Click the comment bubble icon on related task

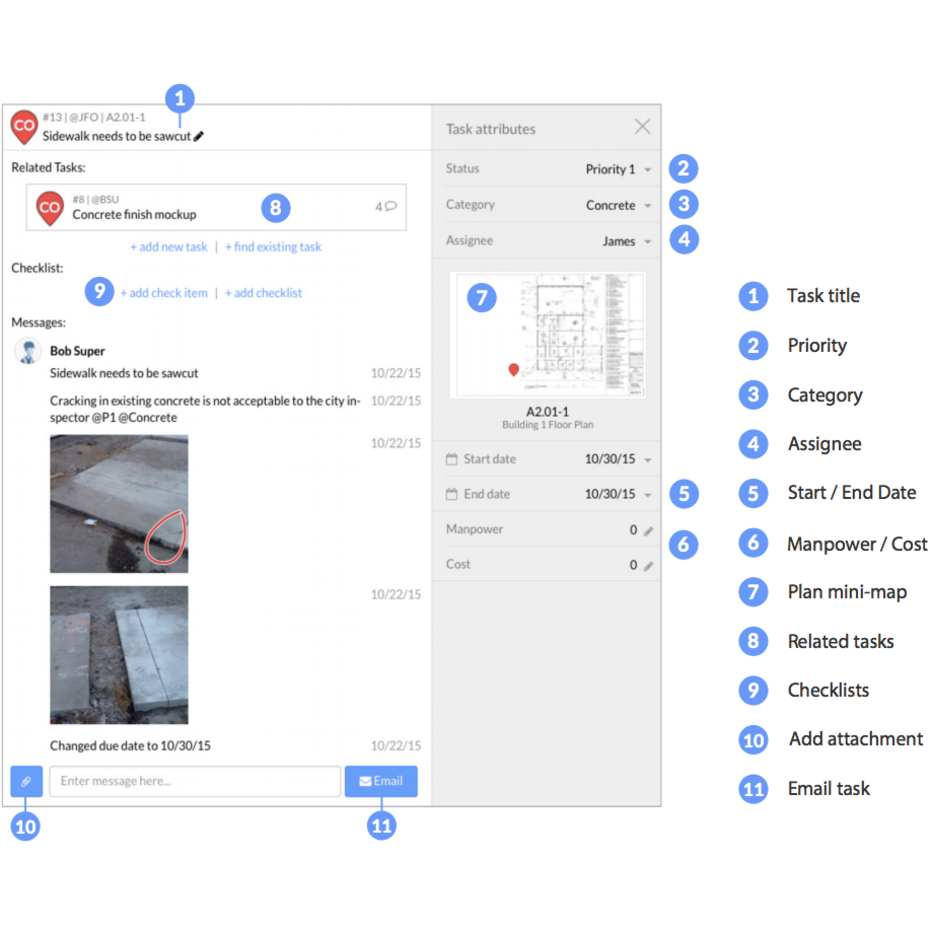(391, 207)
